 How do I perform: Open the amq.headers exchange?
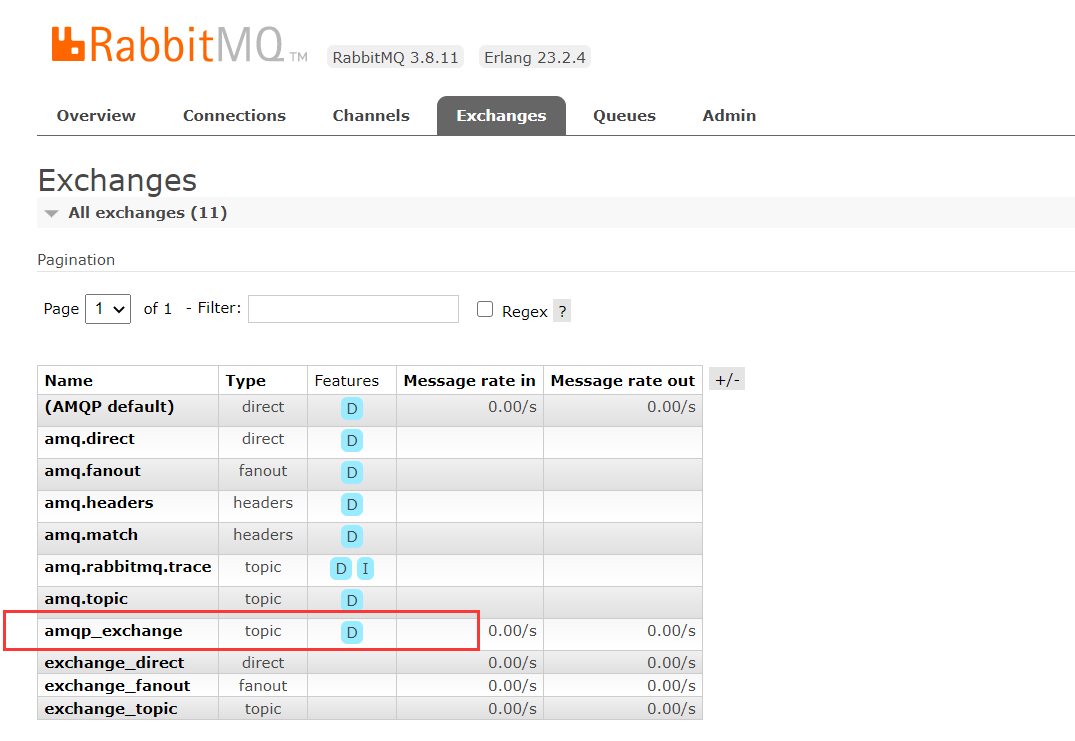click(99, 503)
